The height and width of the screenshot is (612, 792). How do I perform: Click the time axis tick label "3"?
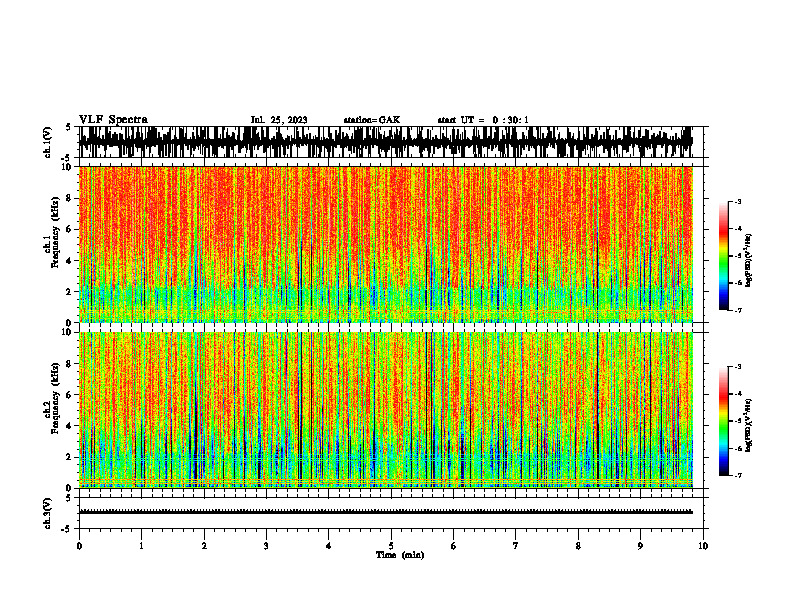(266, 546)
